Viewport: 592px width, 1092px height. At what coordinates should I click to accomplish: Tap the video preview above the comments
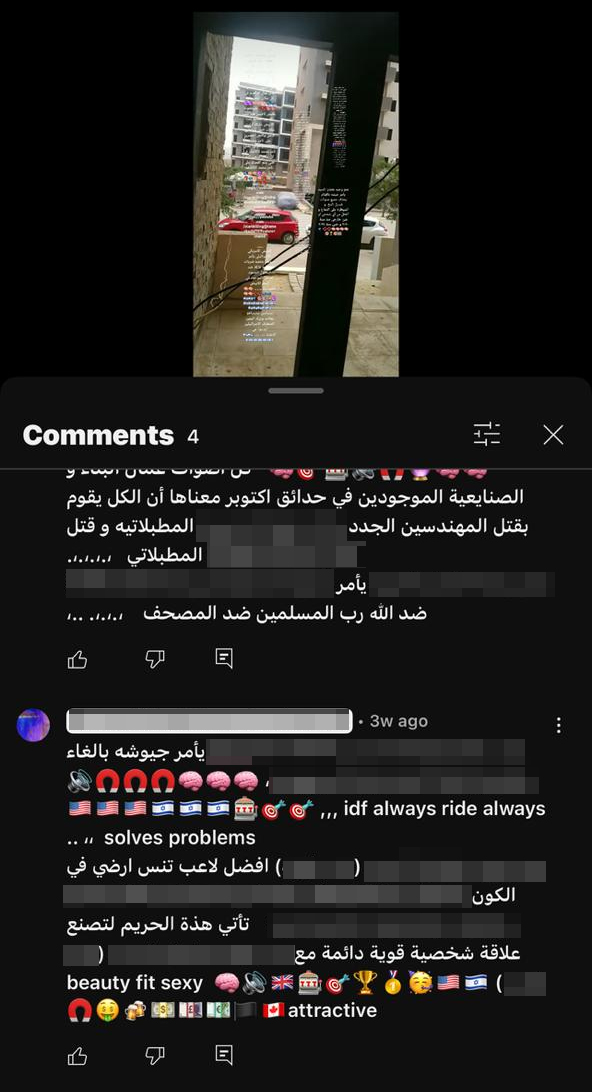pyautogui.click(x=296, y=194)
